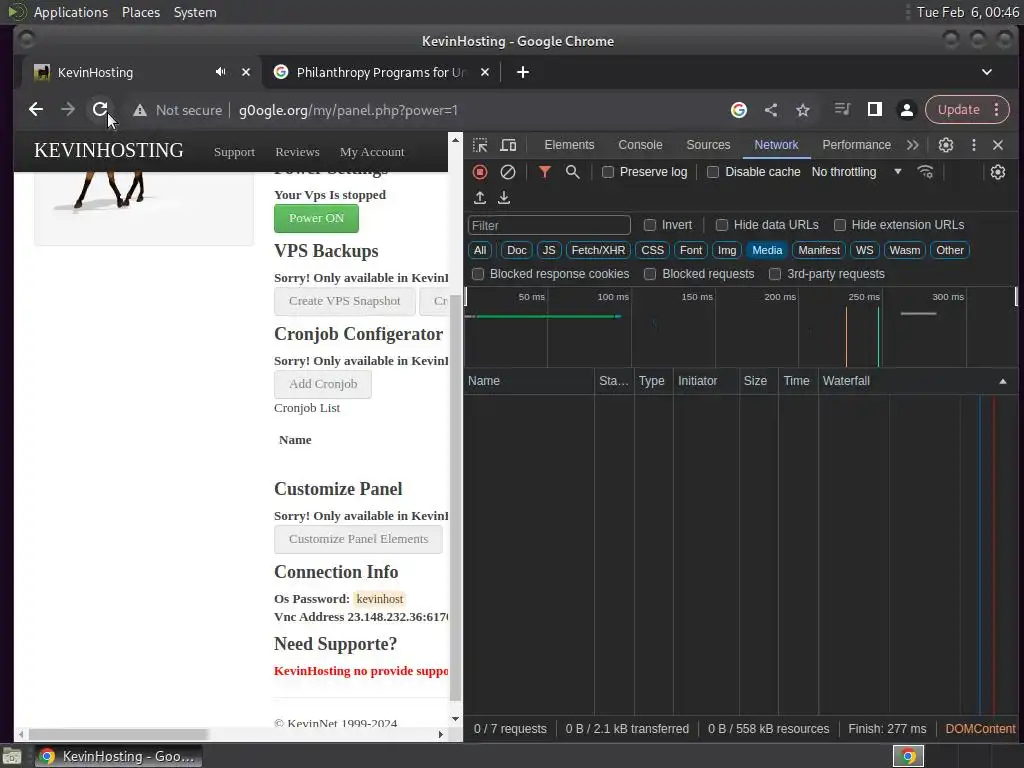Open the Applications menu
The height and width of the screenshot is (768, 1024).
click(71, 12)
